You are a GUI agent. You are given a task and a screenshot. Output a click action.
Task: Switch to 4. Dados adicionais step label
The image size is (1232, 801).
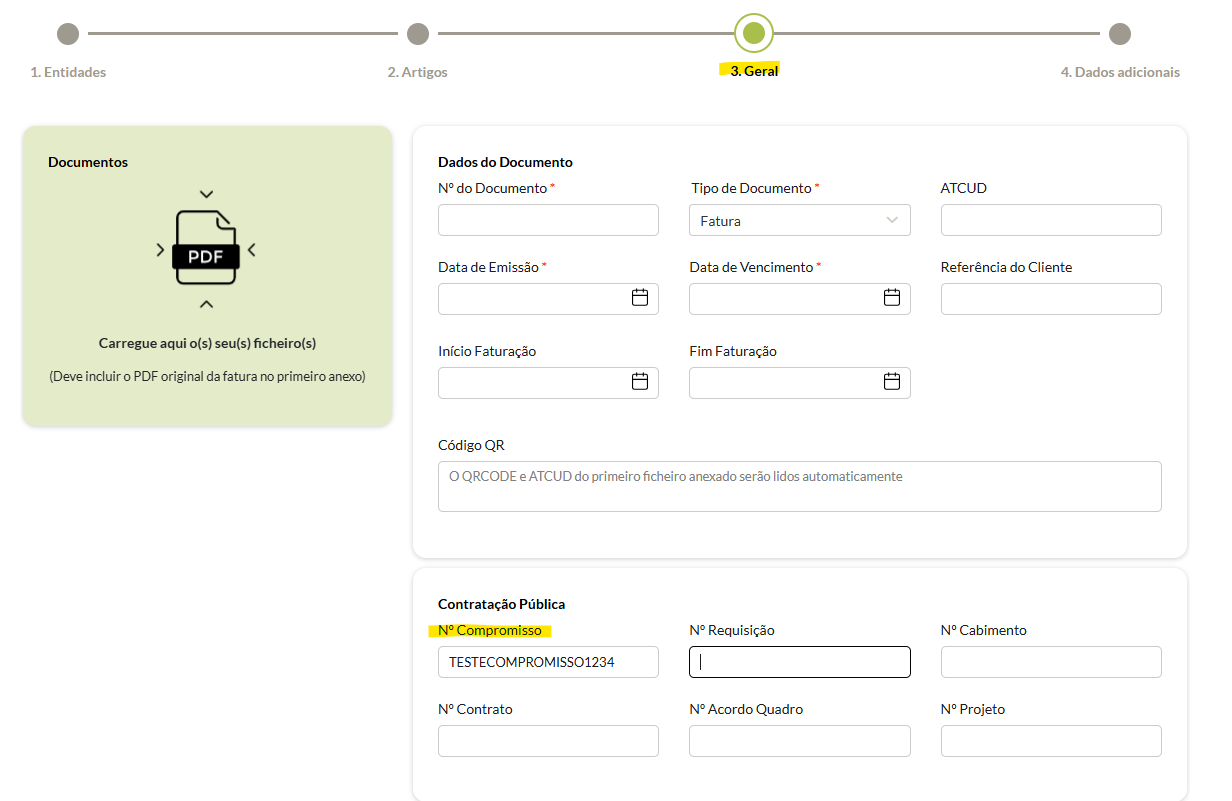1120,72
